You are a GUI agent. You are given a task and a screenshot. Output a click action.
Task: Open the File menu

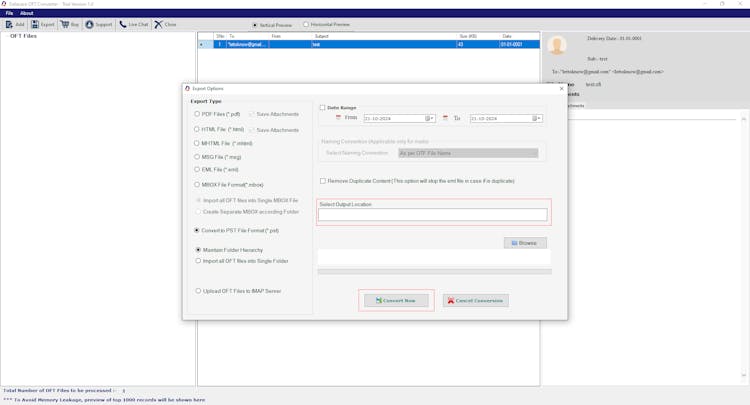[9, 13]
